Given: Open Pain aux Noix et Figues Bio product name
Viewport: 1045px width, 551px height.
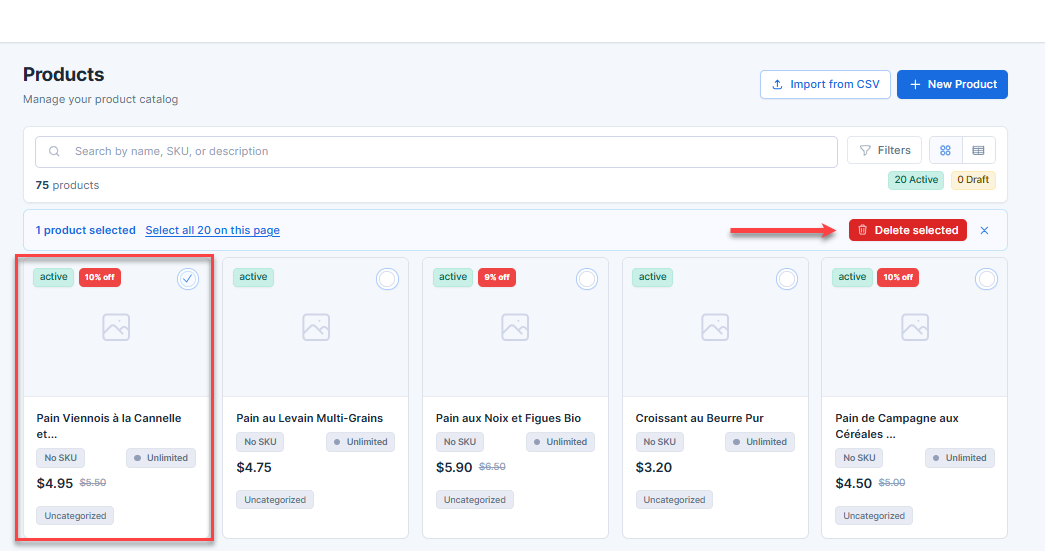Looking at the screenshot, I should (509, 418).
